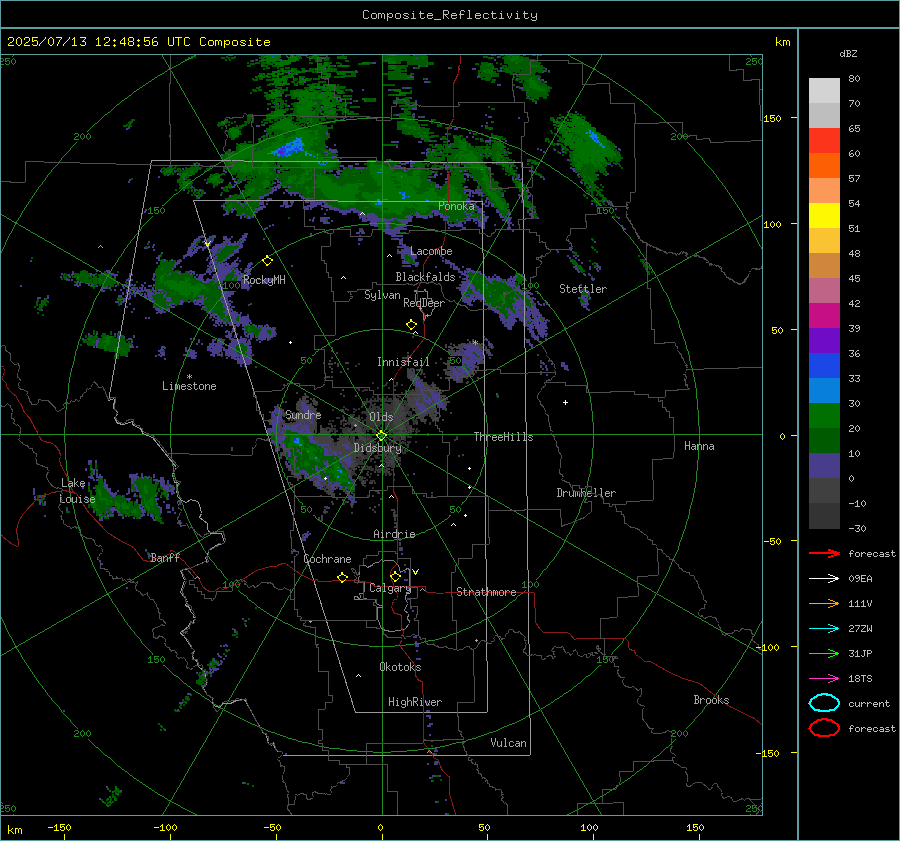Click the Limestone label

189,386
